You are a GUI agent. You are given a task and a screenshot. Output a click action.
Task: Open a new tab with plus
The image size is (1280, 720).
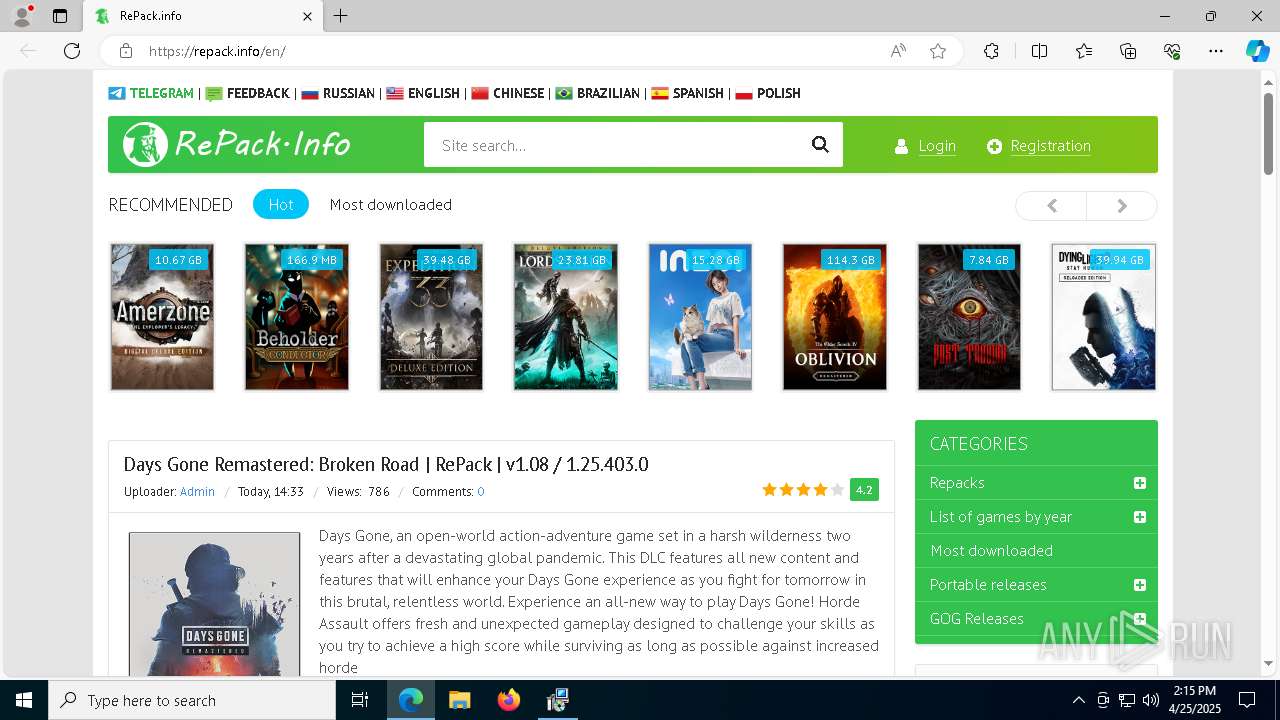tap(341, 16)
